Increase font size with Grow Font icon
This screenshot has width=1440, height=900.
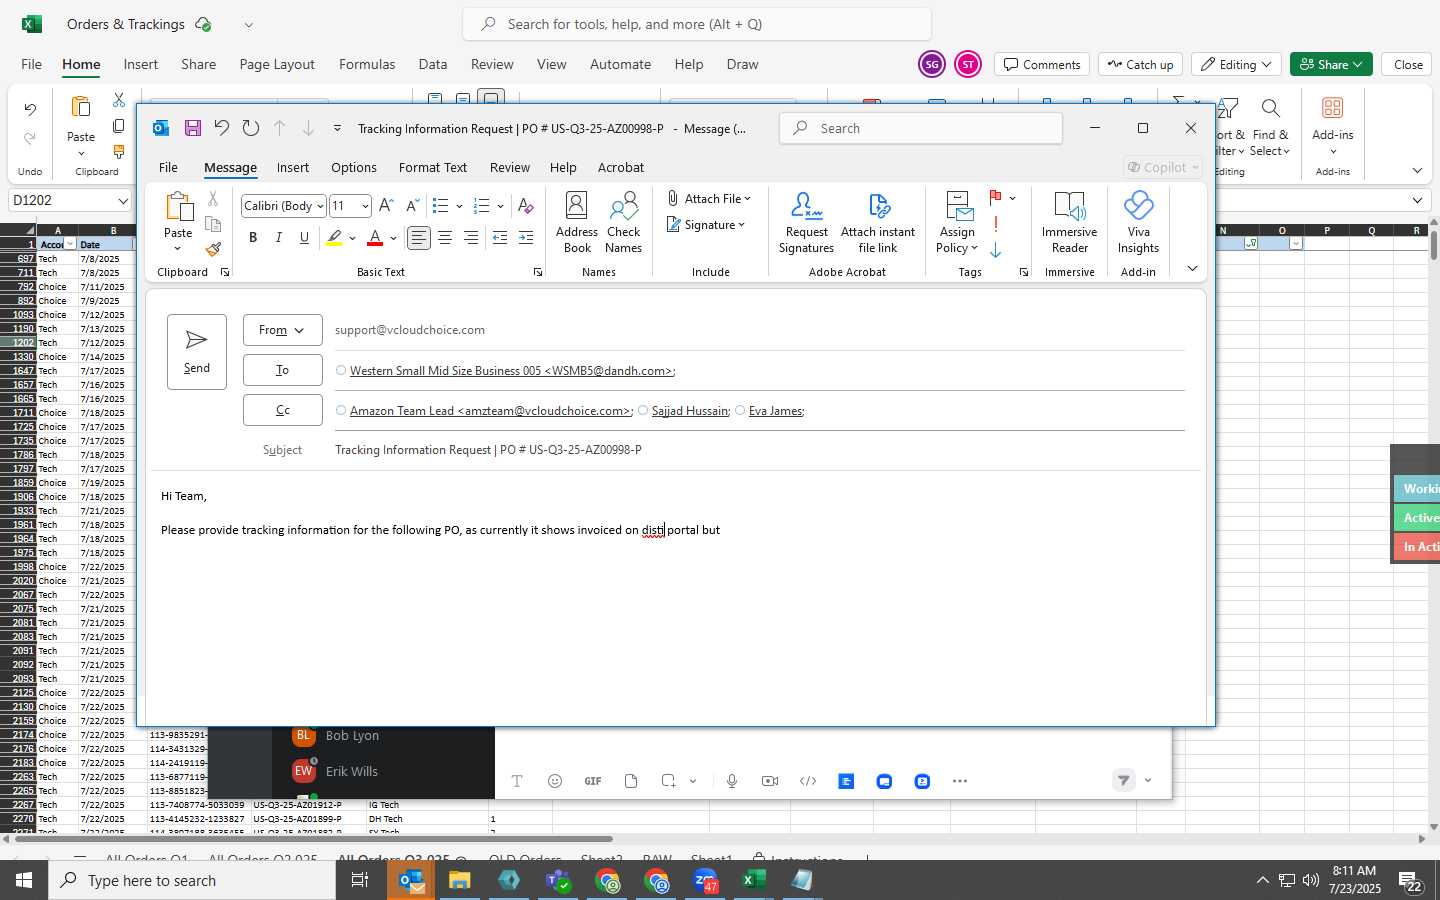click(386, 206)
